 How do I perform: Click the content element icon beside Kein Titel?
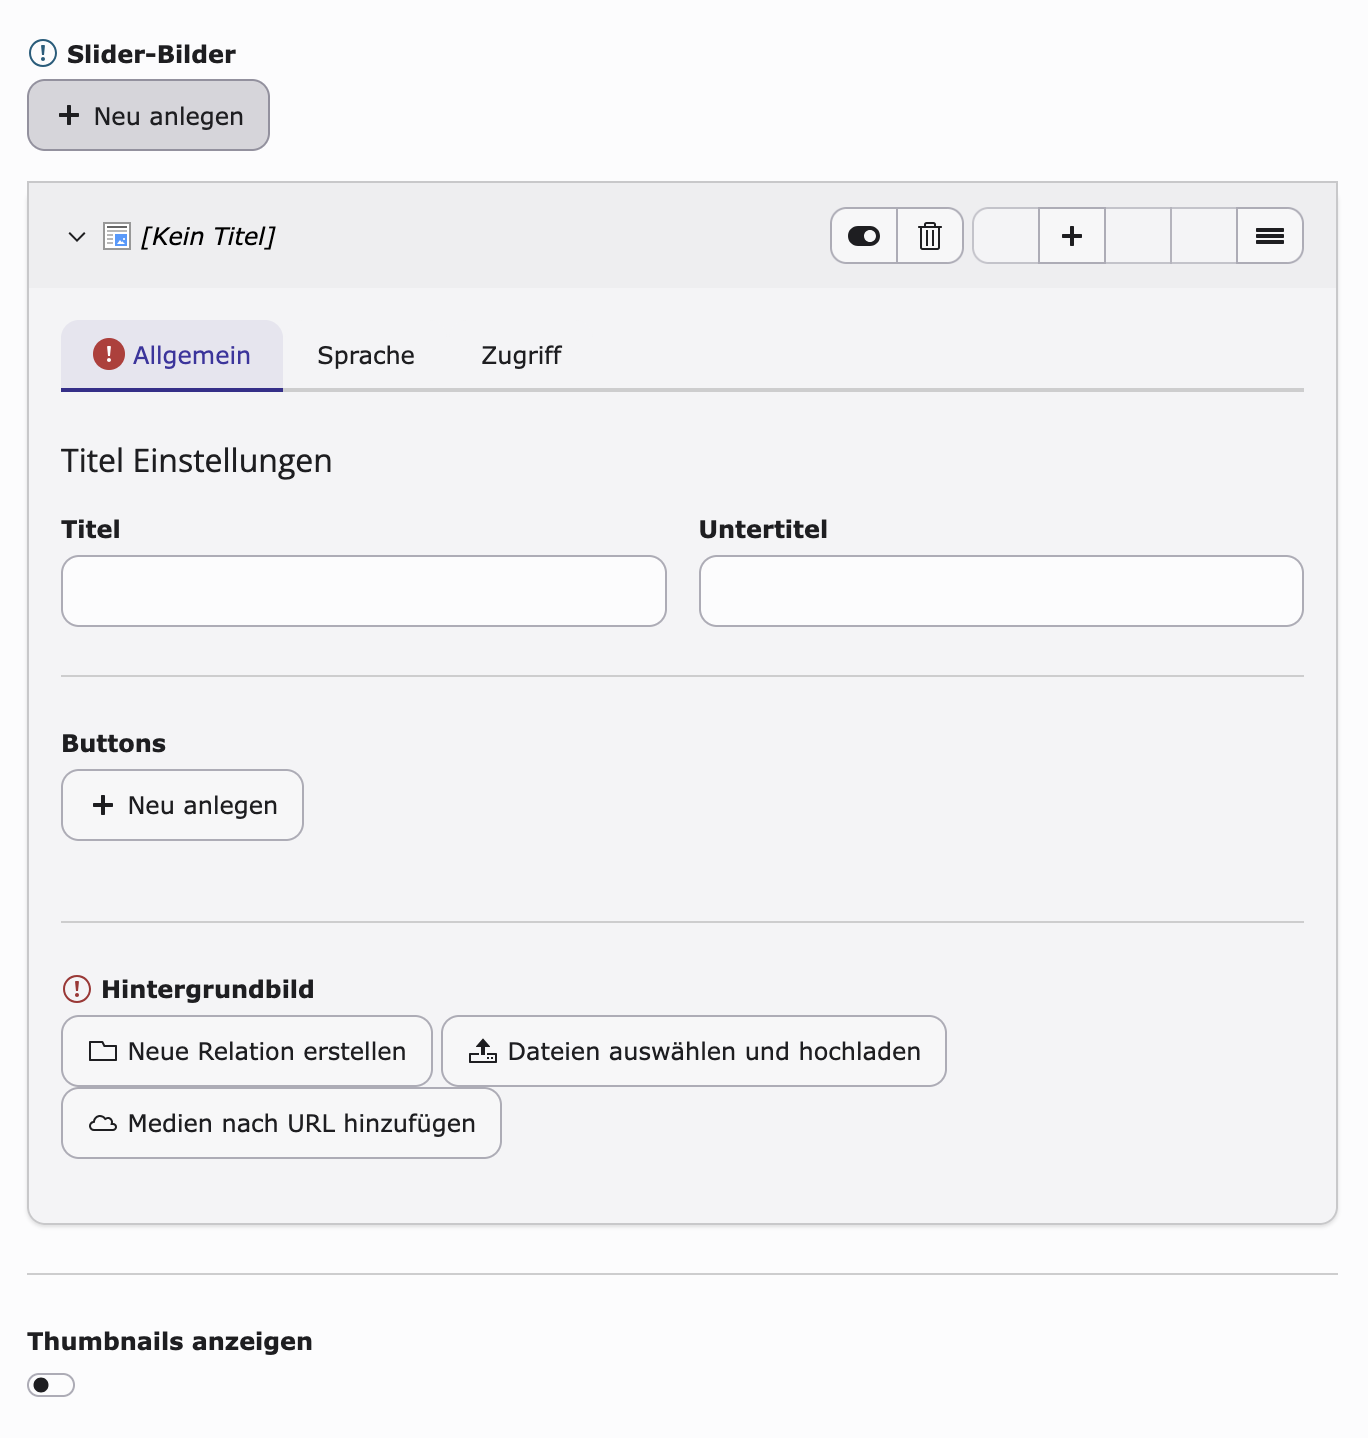point(117,236)
